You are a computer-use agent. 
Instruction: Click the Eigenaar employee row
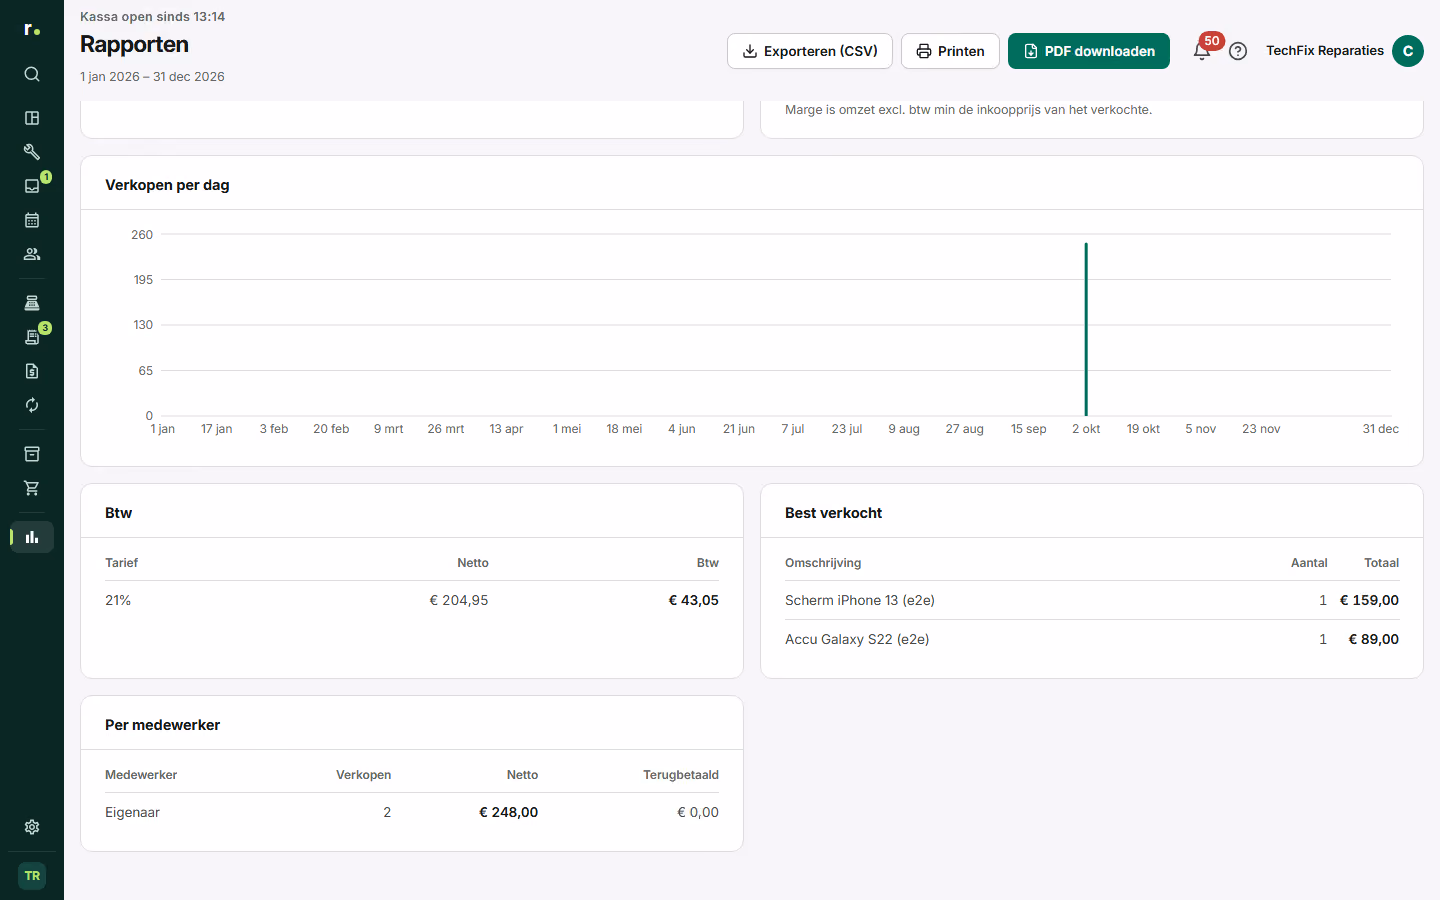pyautogui.click(x=412, y=812)
